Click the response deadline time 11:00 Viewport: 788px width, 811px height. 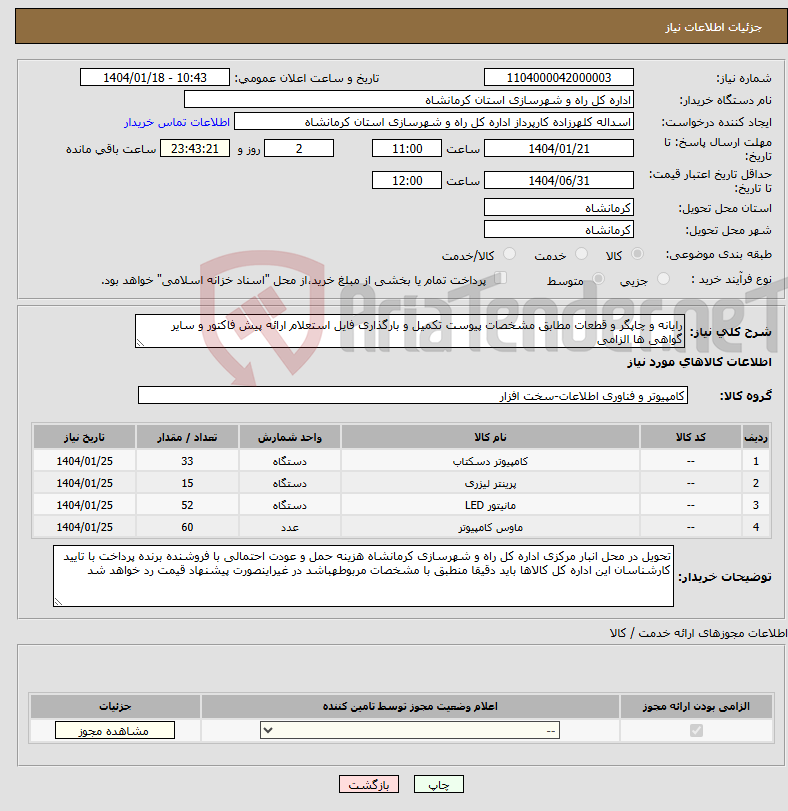[407, 148]
